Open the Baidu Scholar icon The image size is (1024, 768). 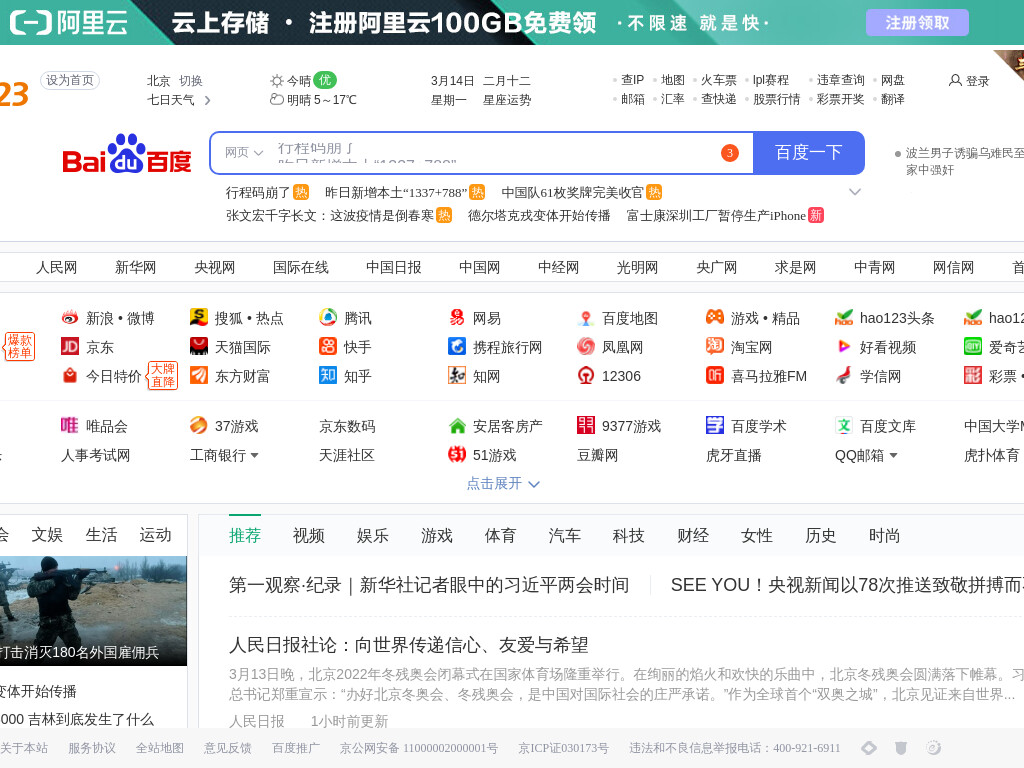715,426
